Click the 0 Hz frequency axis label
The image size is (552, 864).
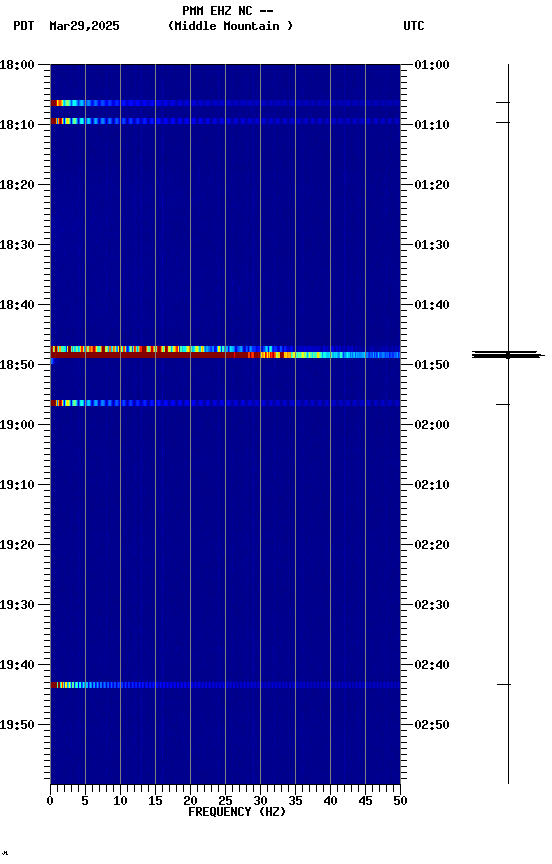[x=51, y=801]
